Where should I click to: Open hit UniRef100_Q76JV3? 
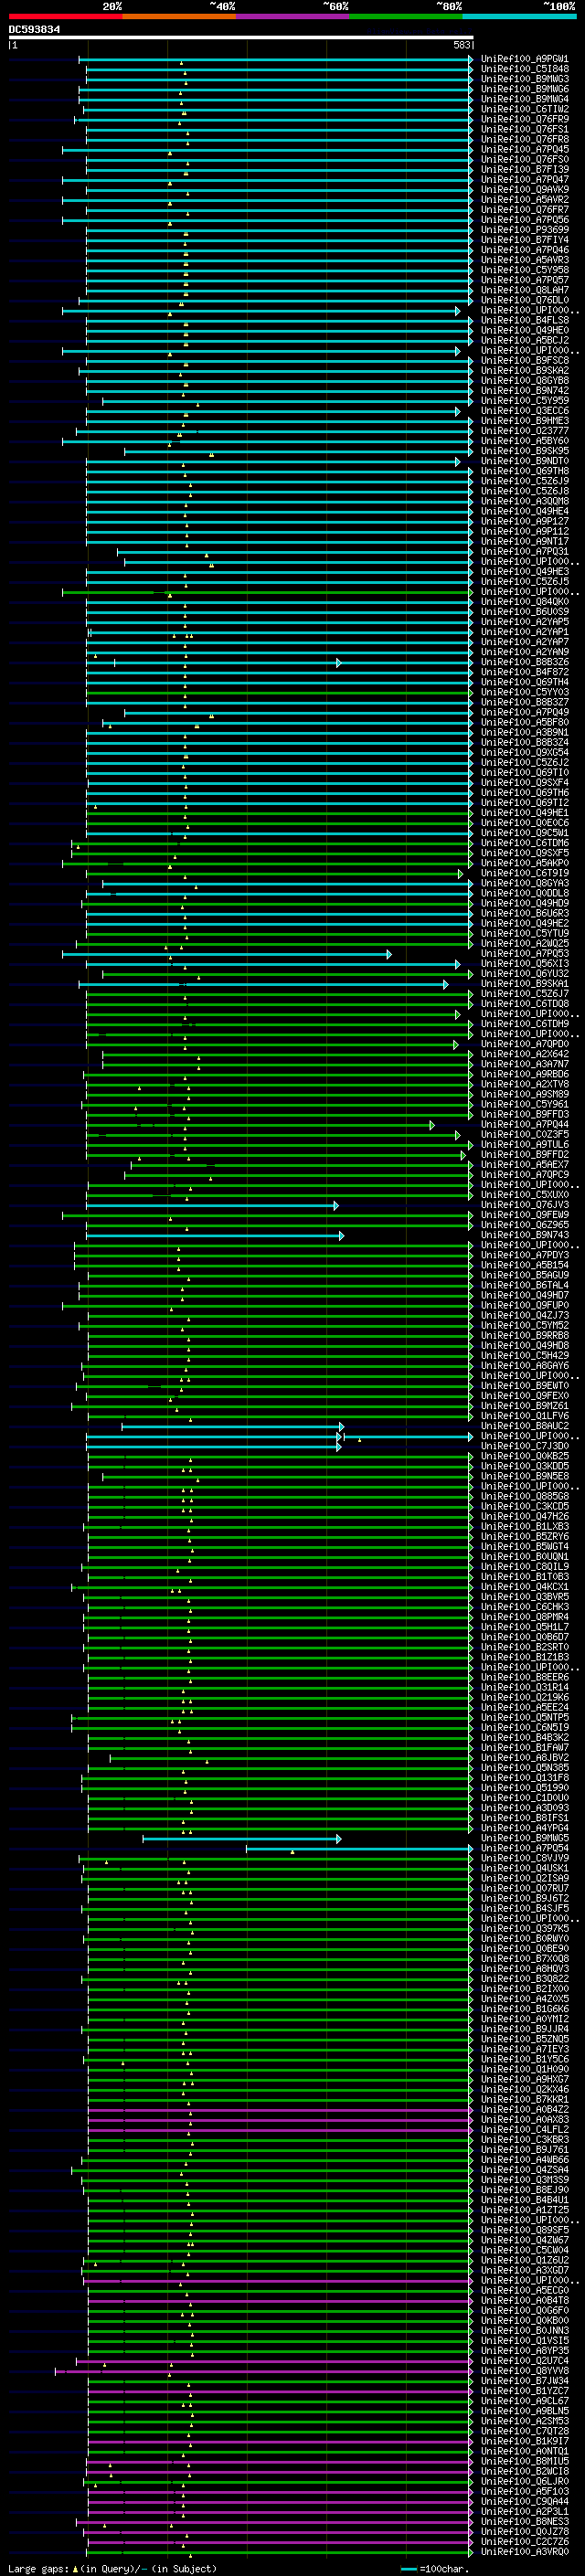pyautogui.click(x=524, y=1205)
